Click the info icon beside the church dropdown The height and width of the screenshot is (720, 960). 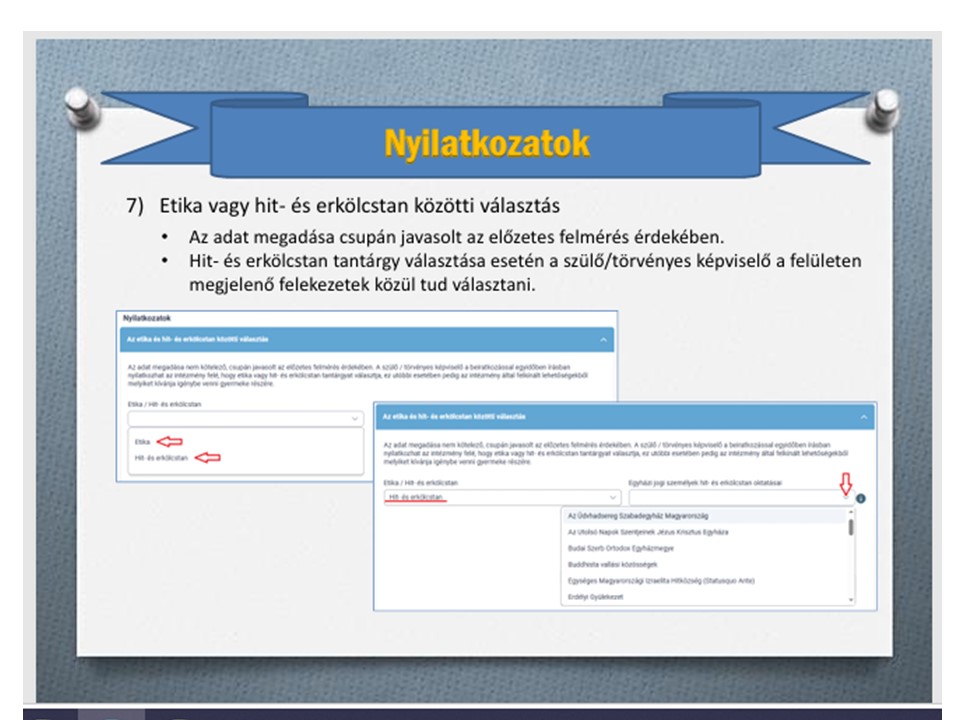point(861,497)
